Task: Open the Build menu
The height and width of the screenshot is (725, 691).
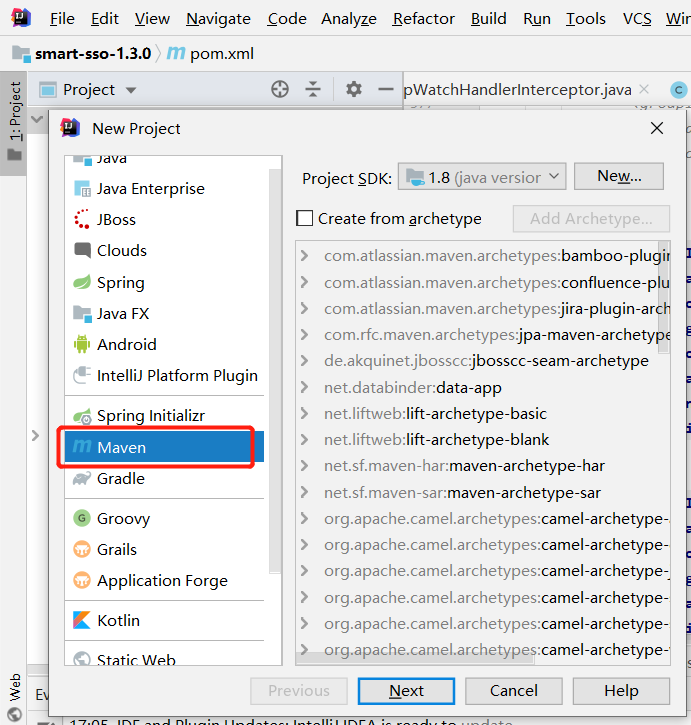Action: pyautogui.click(x=488, y=18)
